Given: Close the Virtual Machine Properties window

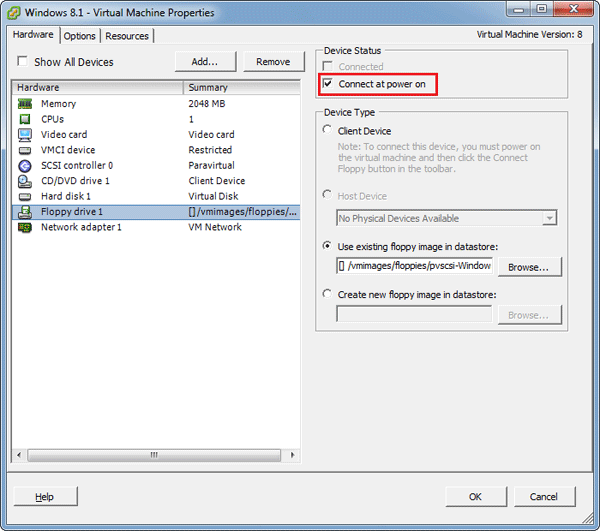Looking at the screenshot, I should click(574, 9).
